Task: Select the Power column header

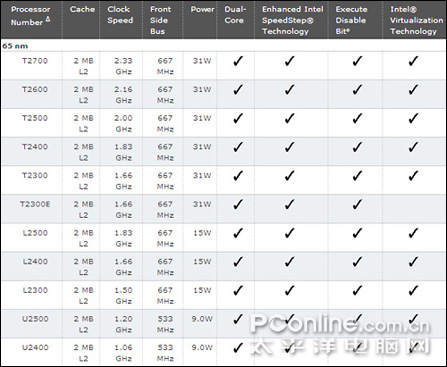Action: [202, 9]
